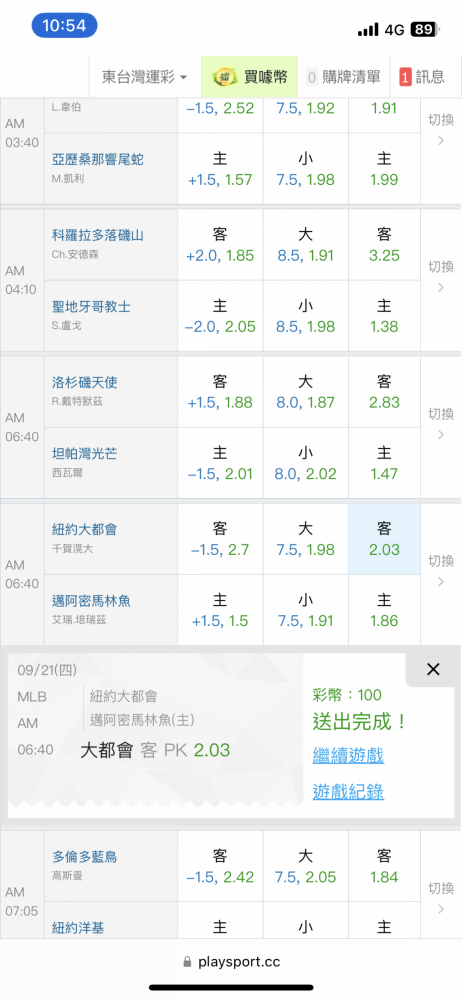Open the 遊戲紀錄 link

(348, 792)
